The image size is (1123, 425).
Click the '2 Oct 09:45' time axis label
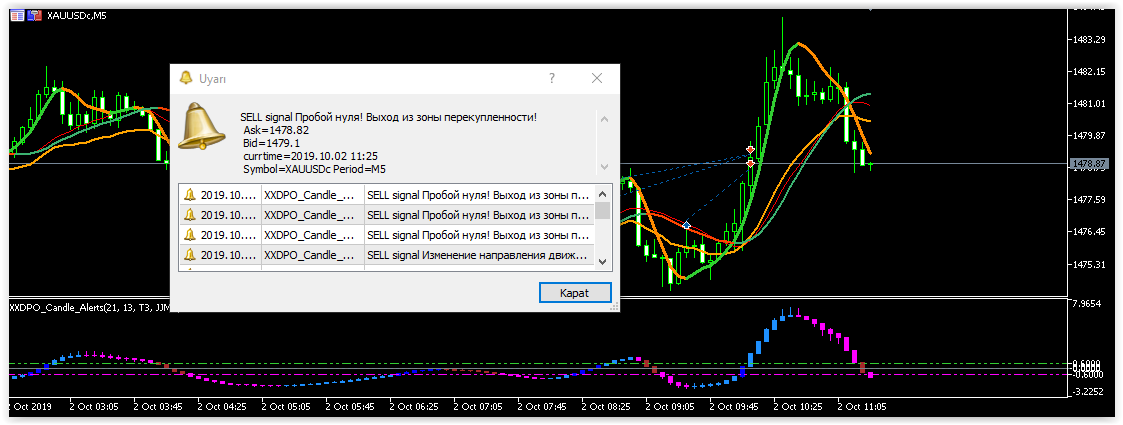coord(734,406)
